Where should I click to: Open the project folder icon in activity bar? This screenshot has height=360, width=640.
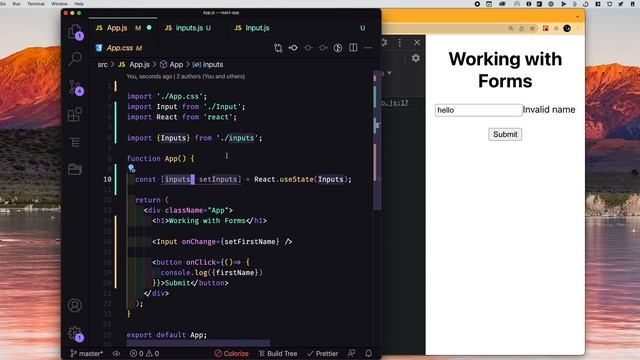(75, 169)
